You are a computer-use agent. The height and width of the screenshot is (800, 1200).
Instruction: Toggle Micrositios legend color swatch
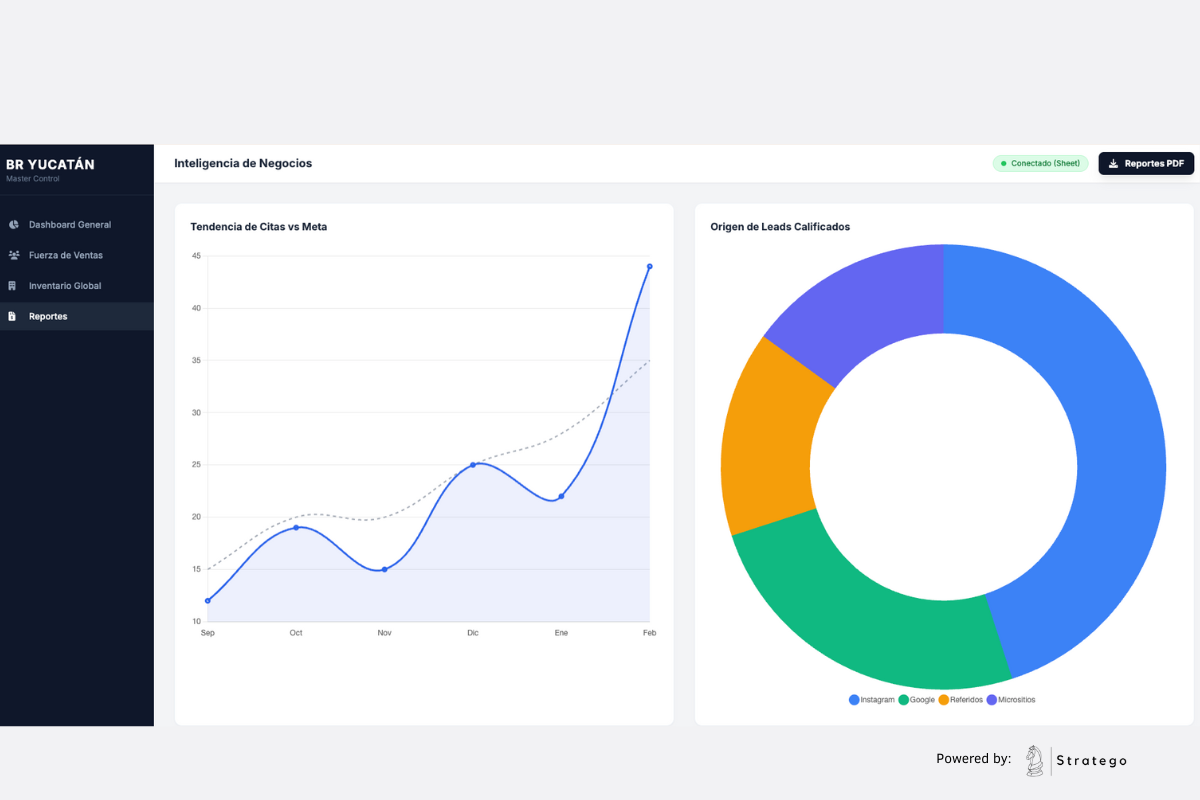[992, 700]
